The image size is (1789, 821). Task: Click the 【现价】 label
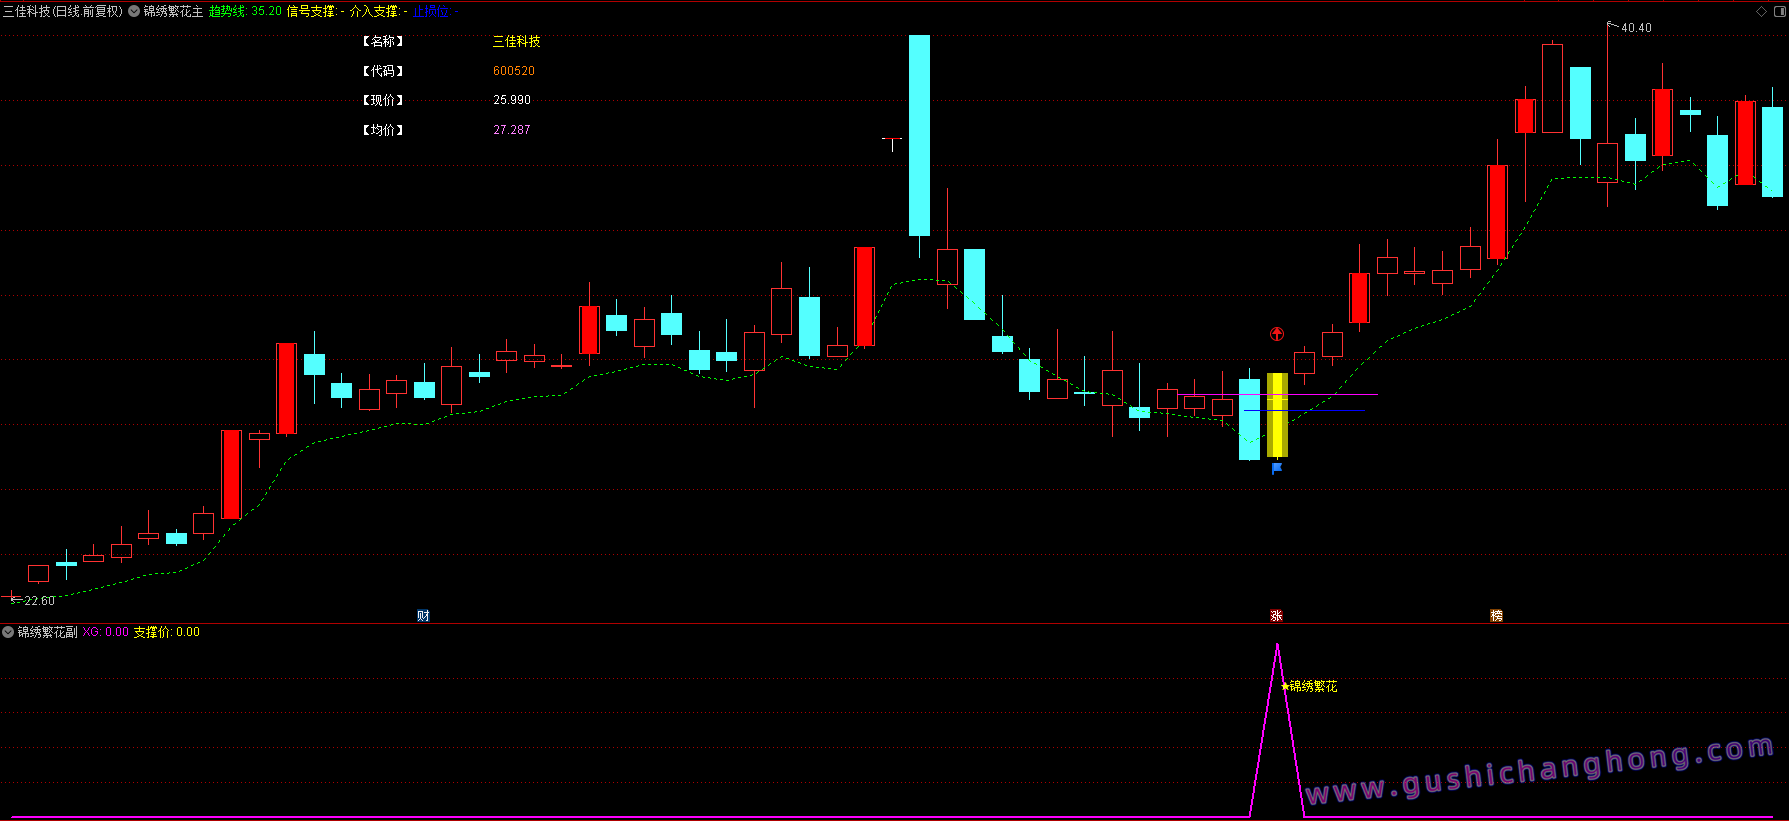click(383, 100)
